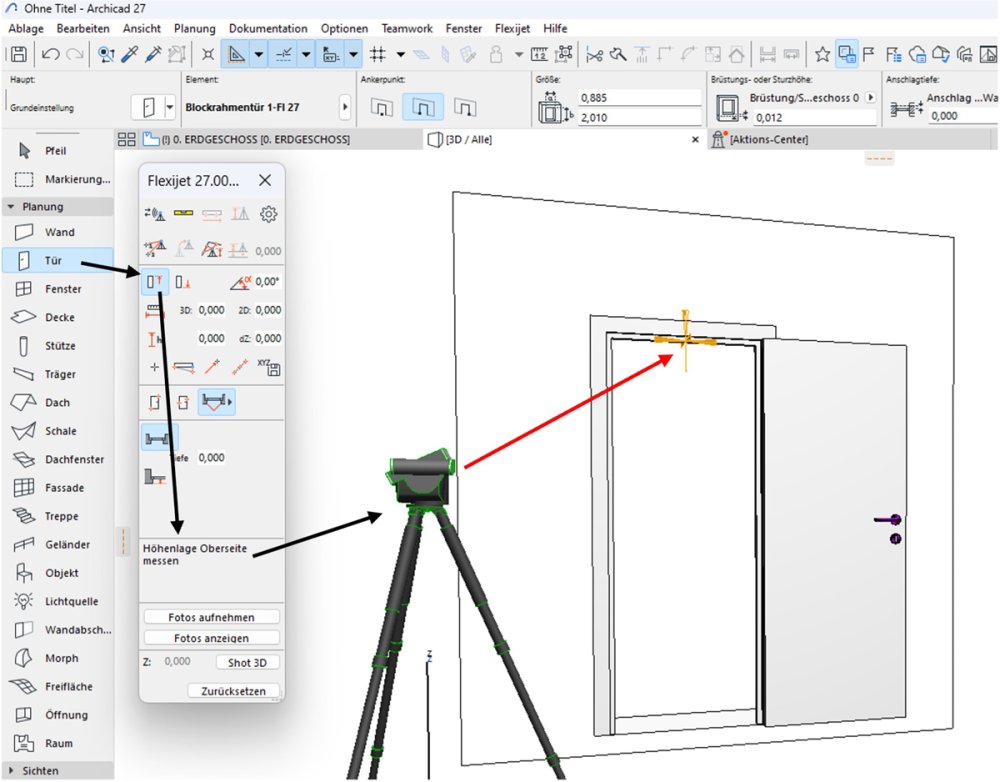Click the save icon in main toolbar

tap(19, 54)
